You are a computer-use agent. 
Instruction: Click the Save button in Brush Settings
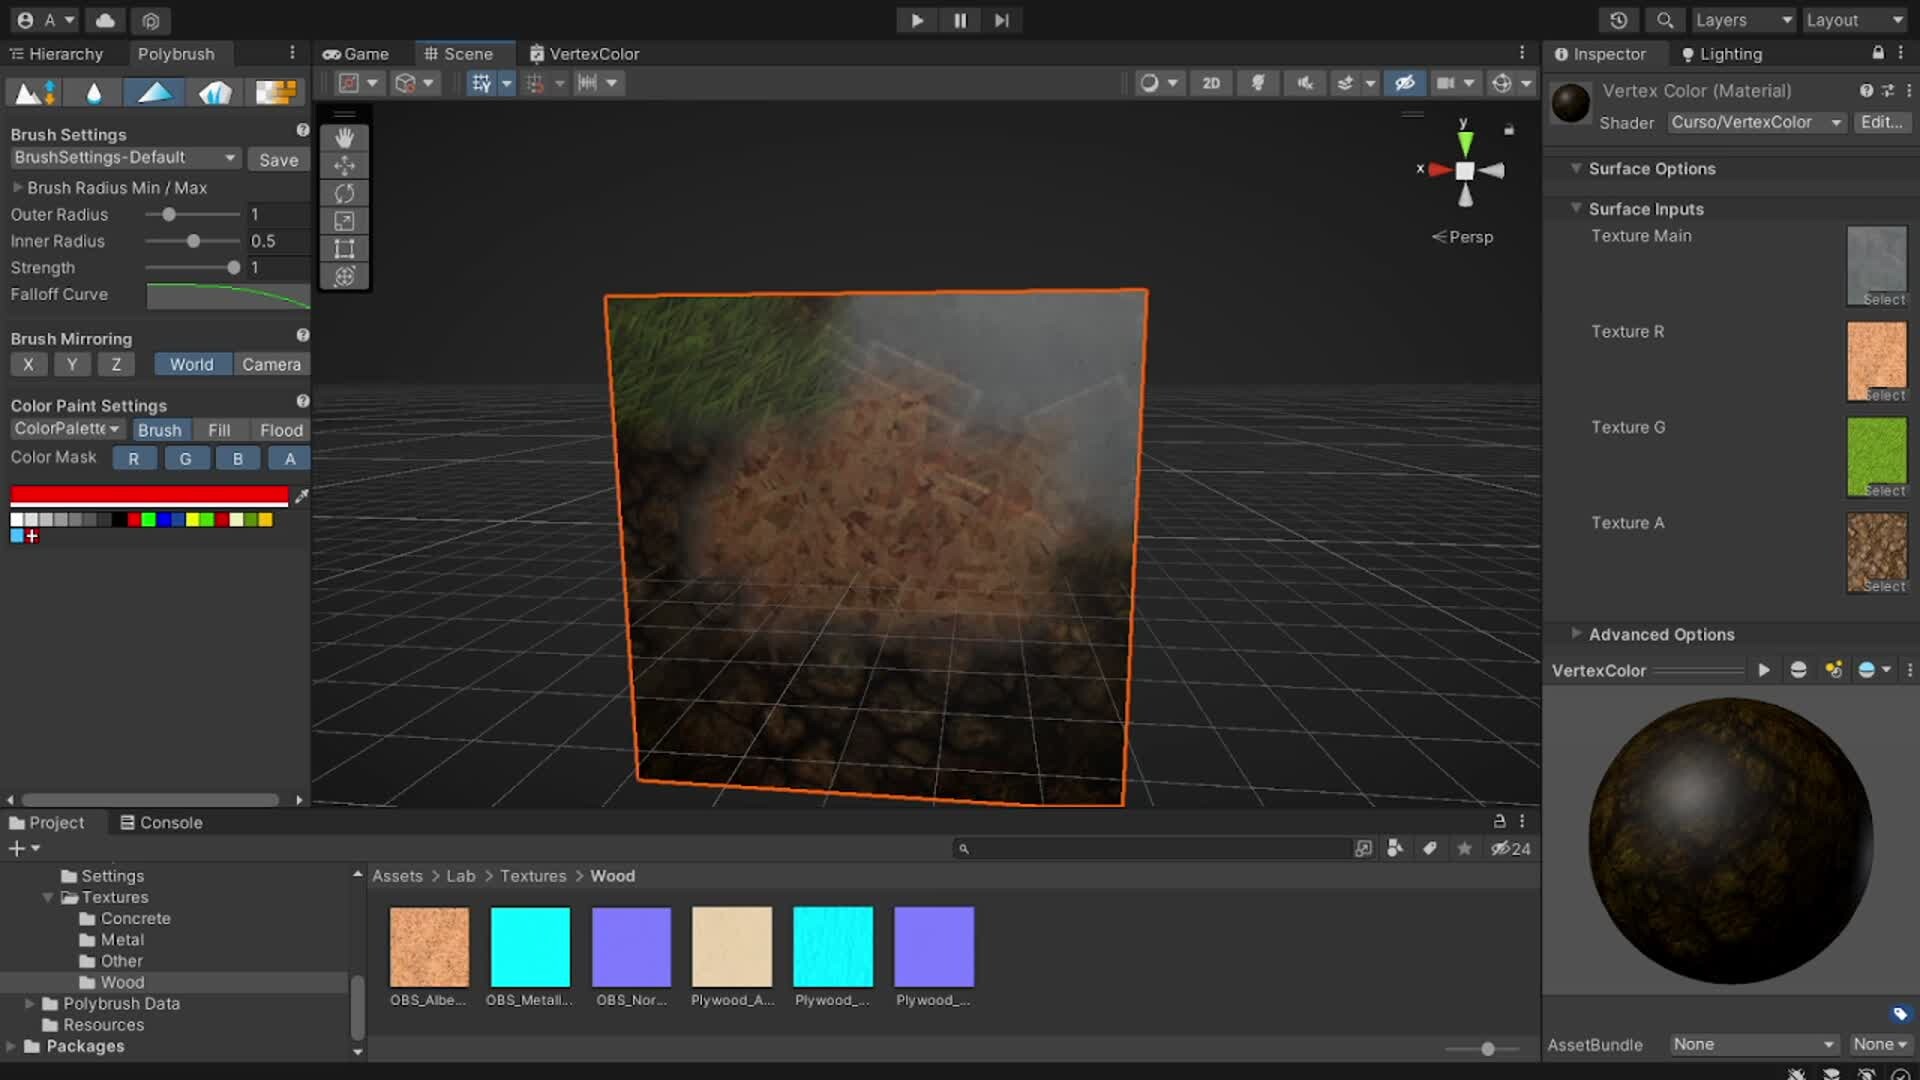pos(278,159)
